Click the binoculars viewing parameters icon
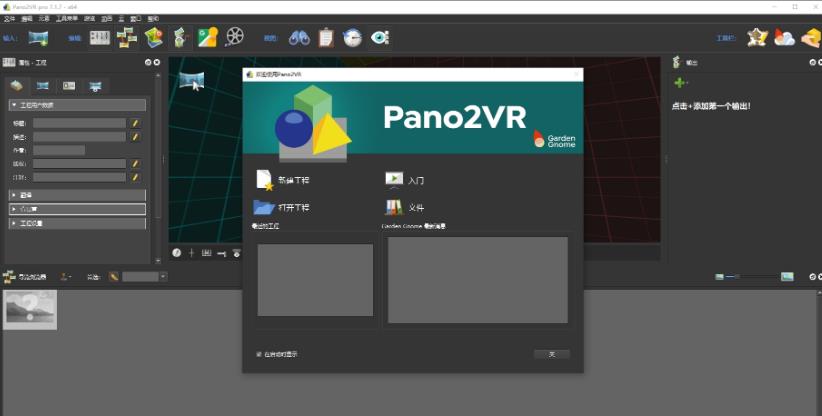 pos(299,38)
